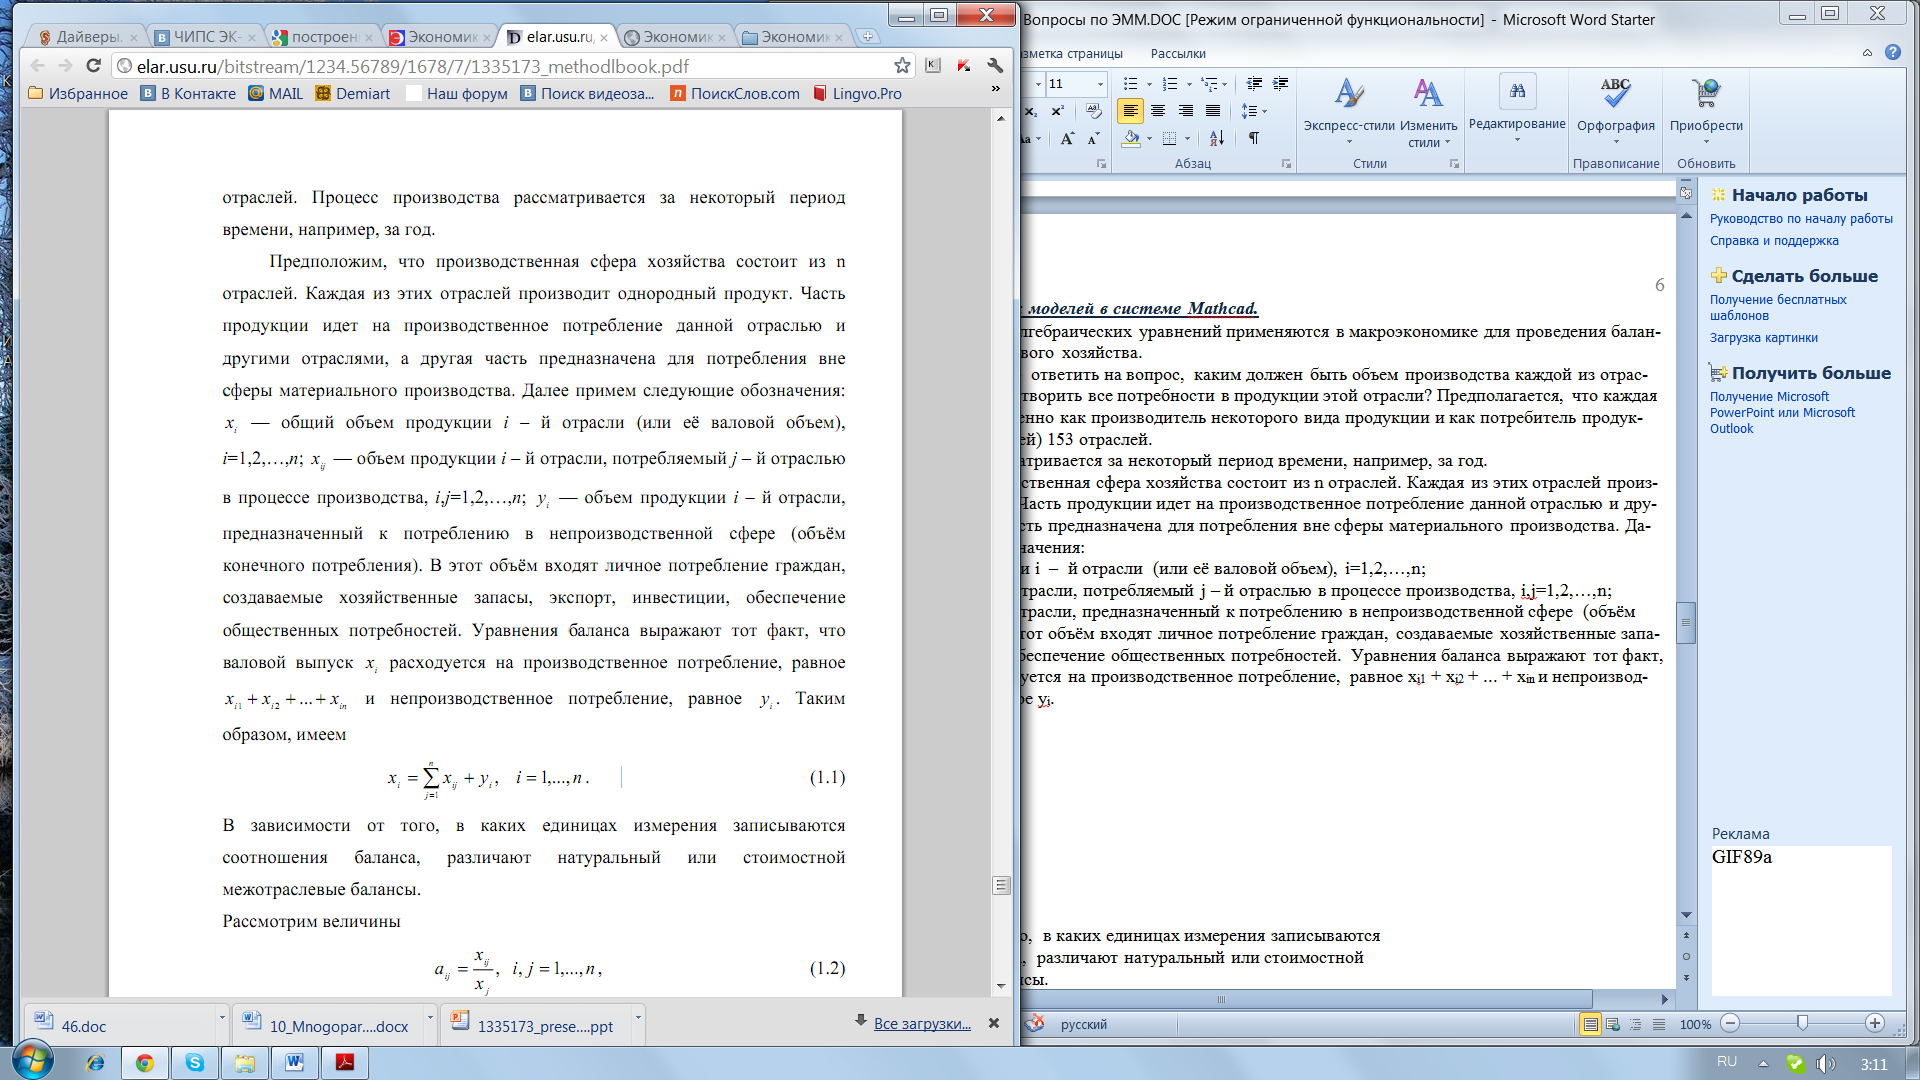Click zoom in plus button in Word
This screenshot has width=1920, height=1080.
[x=1874, y=1023]
